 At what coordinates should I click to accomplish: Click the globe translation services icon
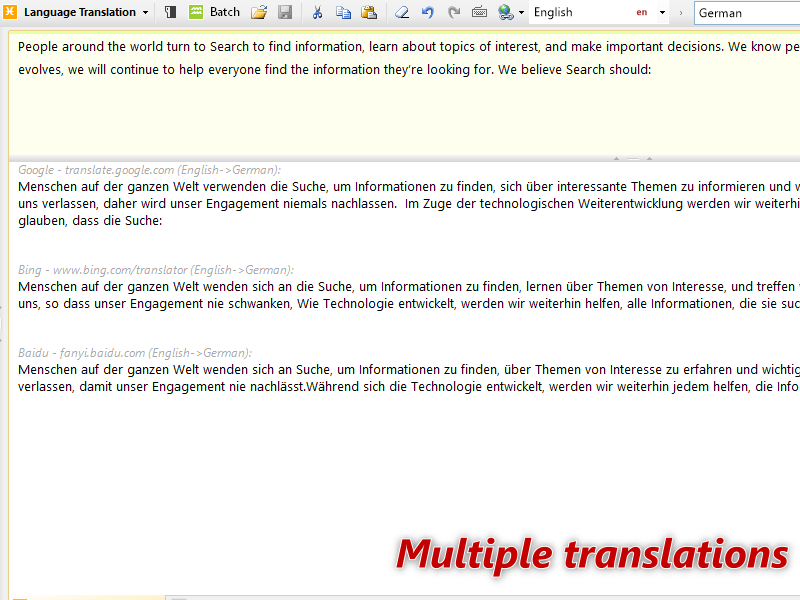[506, 12]
